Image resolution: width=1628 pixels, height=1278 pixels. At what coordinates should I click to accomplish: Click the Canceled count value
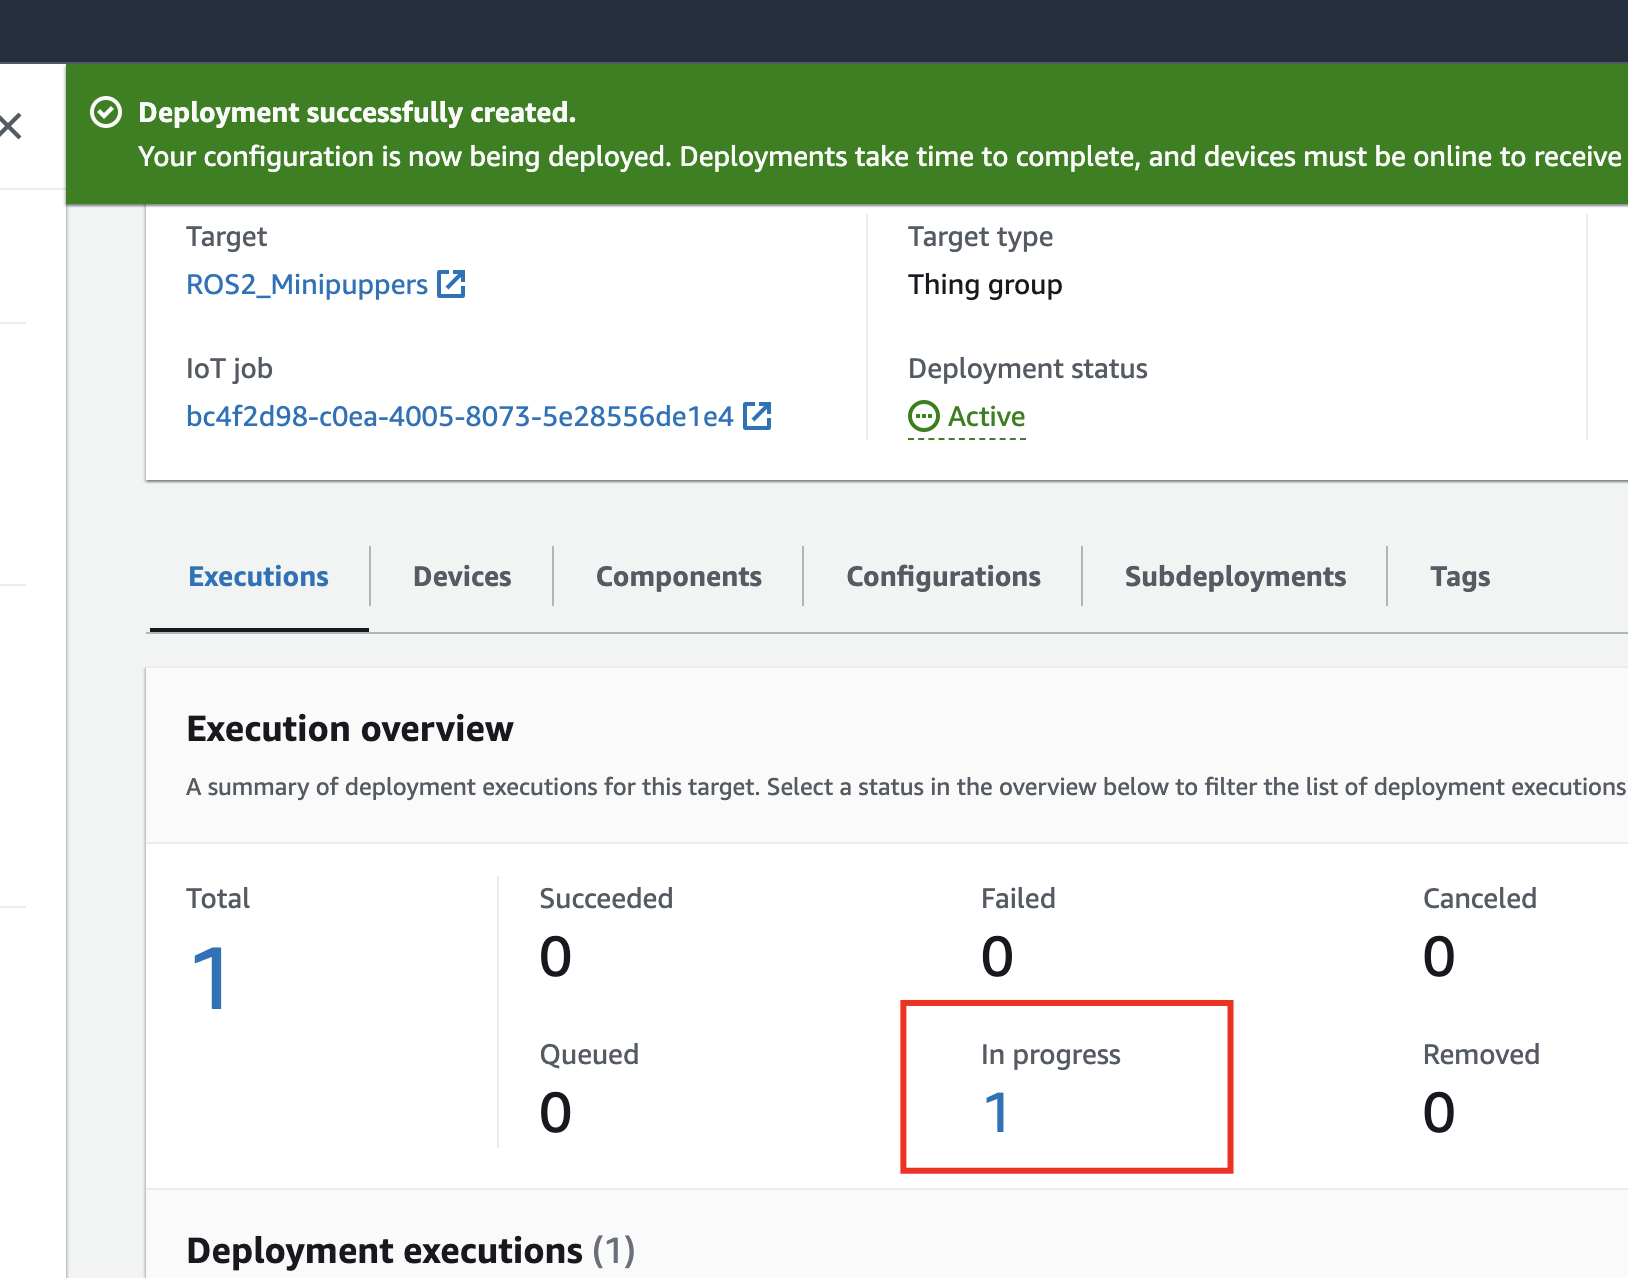[x=1438, y=957]
